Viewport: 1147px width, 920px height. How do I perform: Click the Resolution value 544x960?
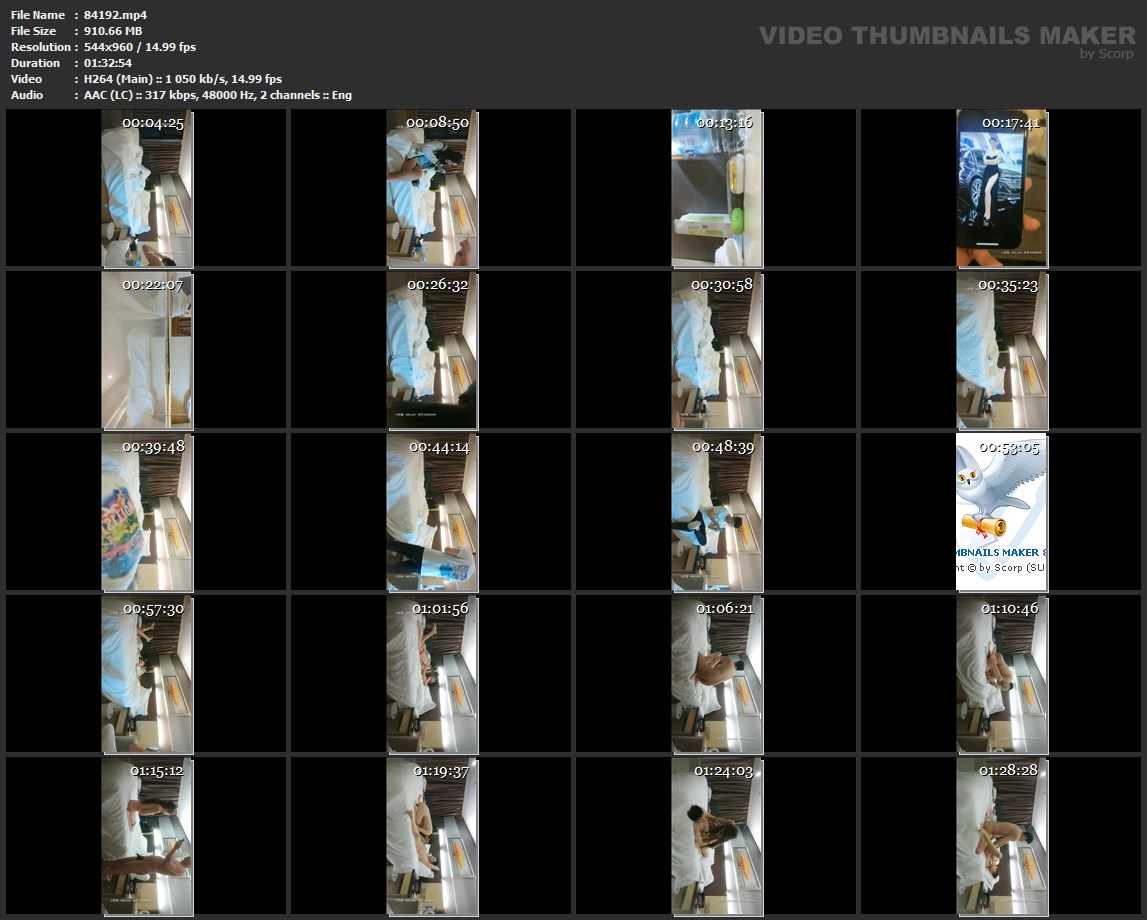pyautogui.click(x=114, y=47)
